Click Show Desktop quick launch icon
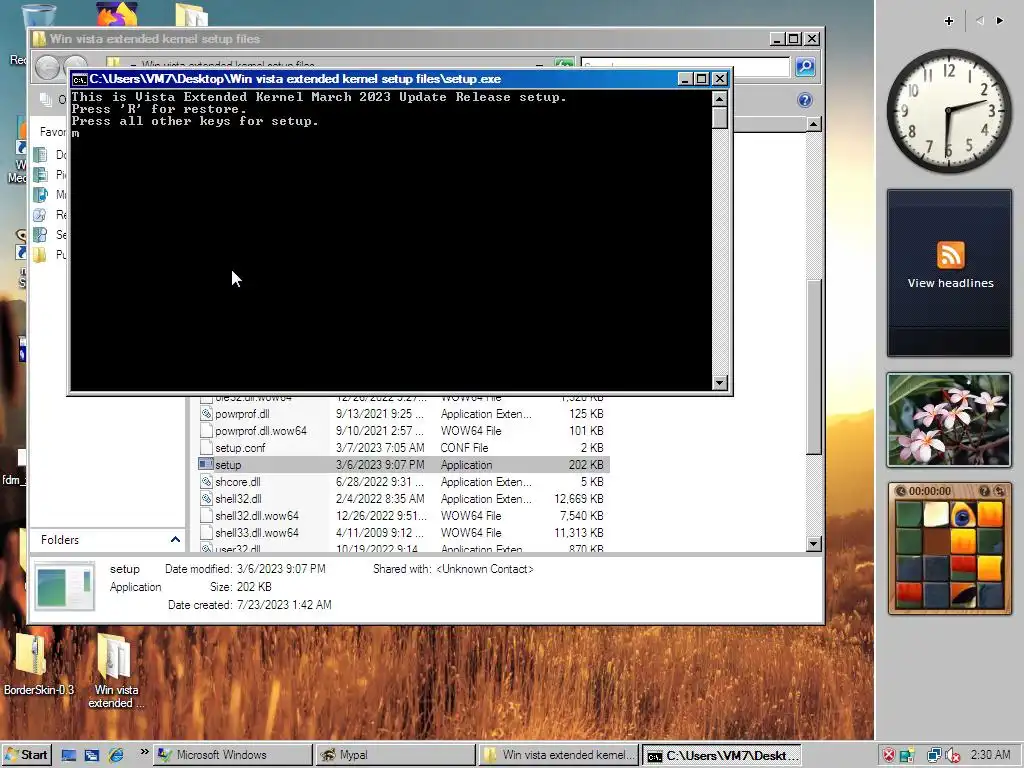1024x768 pixels. [69, 756]
